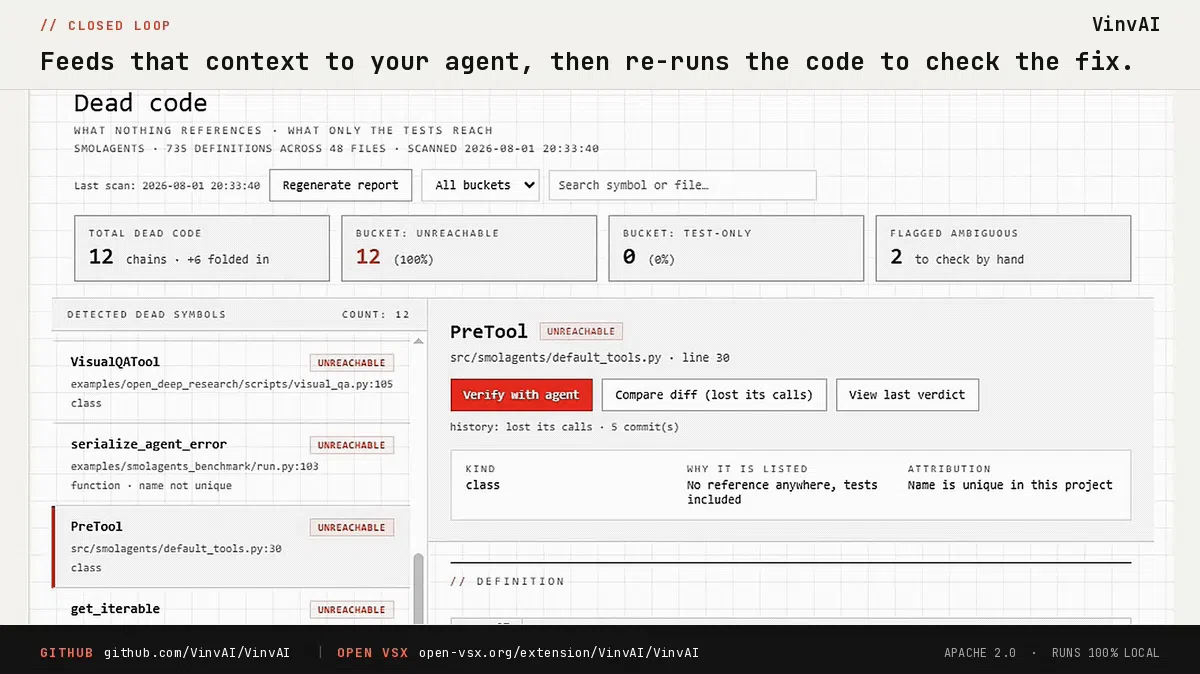The width and height of the screenshot is (1200, 674).
Task: Click the Total Dead Code summary card
Action: (x=202, y=248)
